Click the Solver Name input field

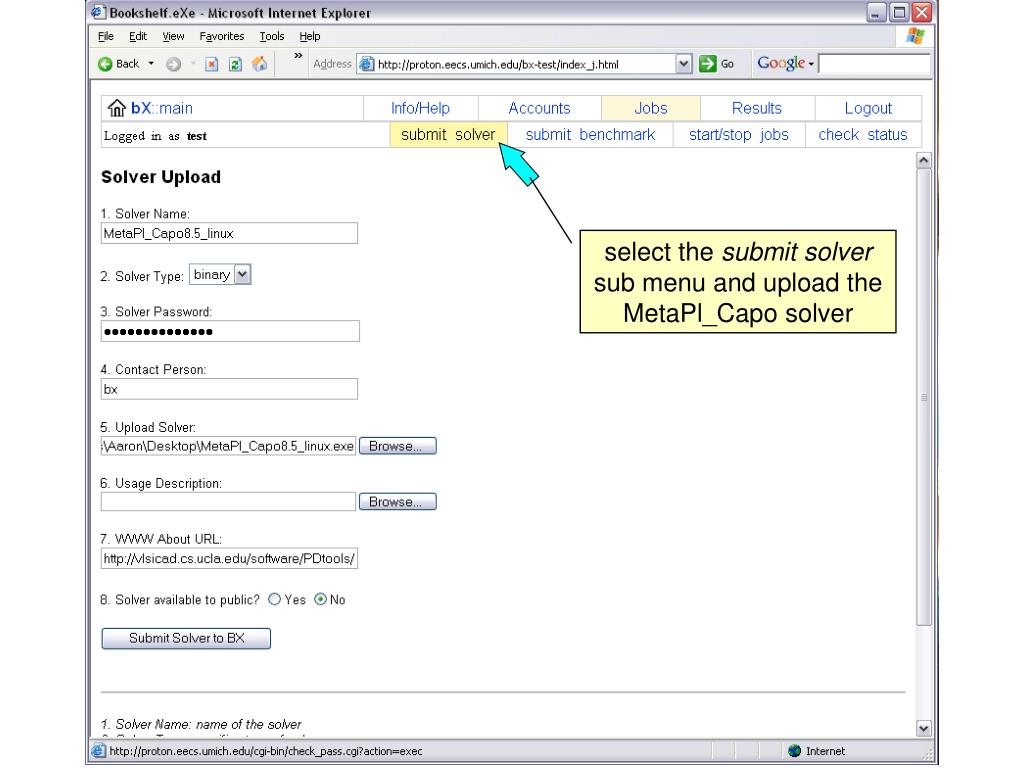pyautogui.click(x=229, y=233)
